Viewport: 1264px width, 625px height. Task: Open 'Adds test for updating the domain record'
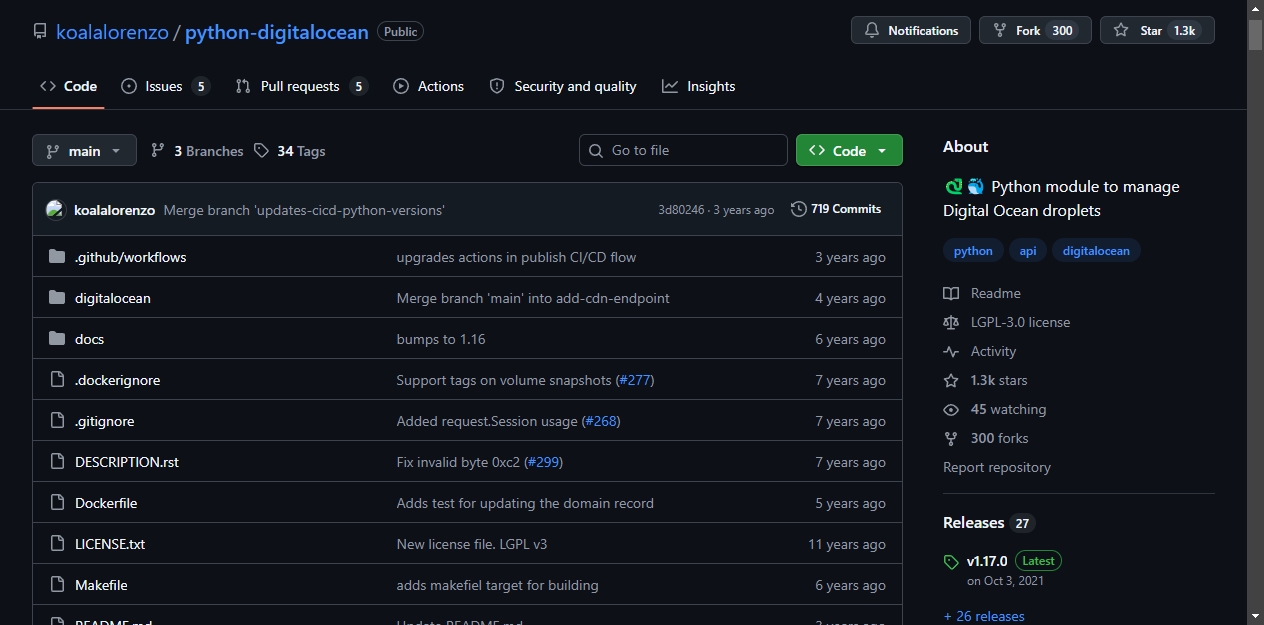pos(525,503)
